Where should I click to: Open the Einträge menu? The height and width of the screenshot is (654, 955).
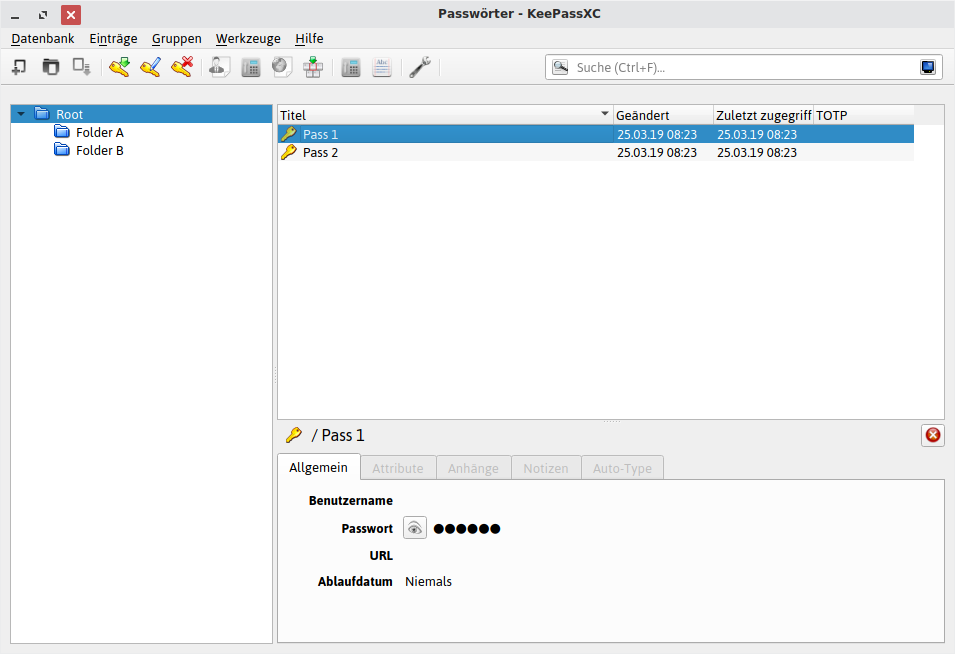tap(113, 38)
